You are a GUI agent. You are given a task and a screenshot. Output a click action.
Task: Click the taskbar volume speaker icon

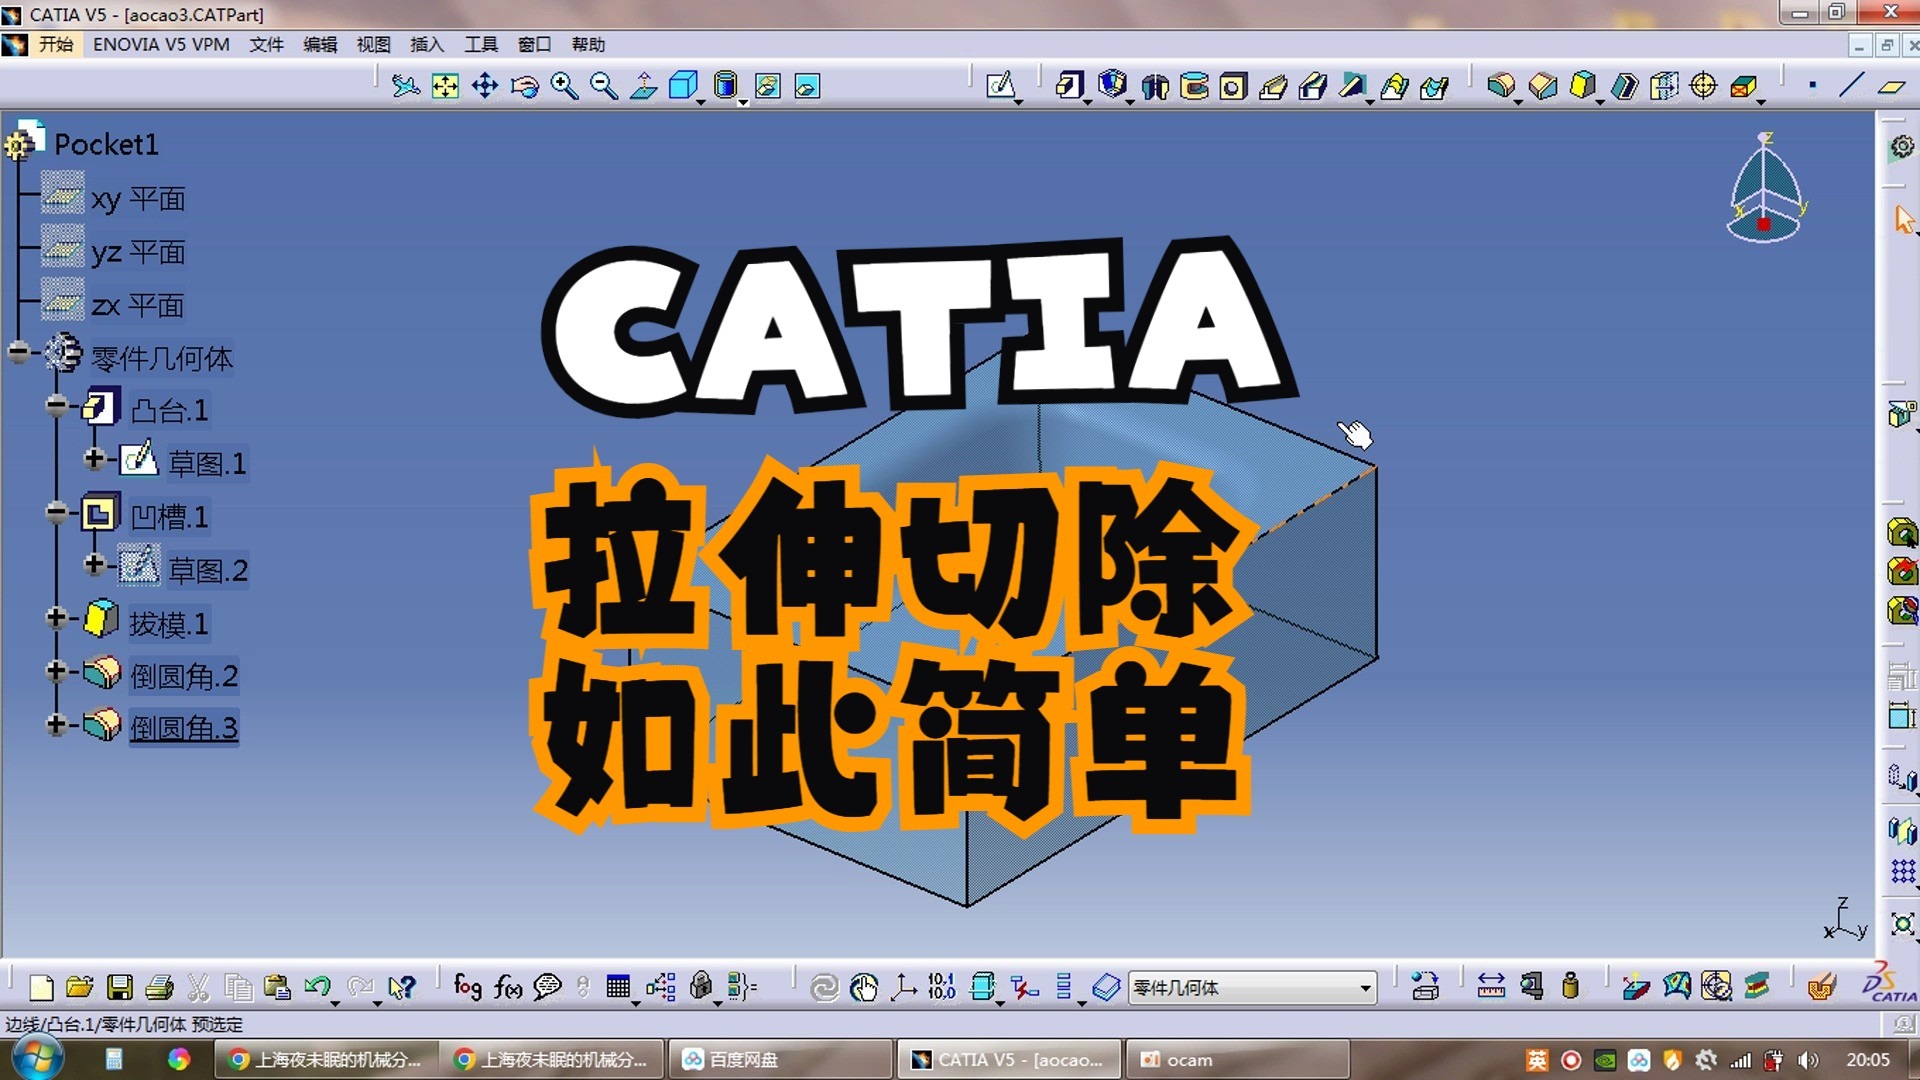(x=1807, y=1060)
